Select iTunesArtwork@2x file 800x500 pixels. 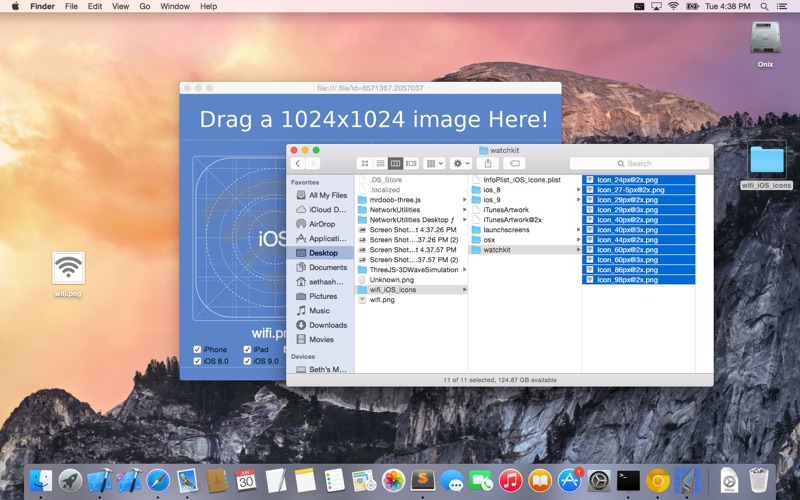pos(525,219)
